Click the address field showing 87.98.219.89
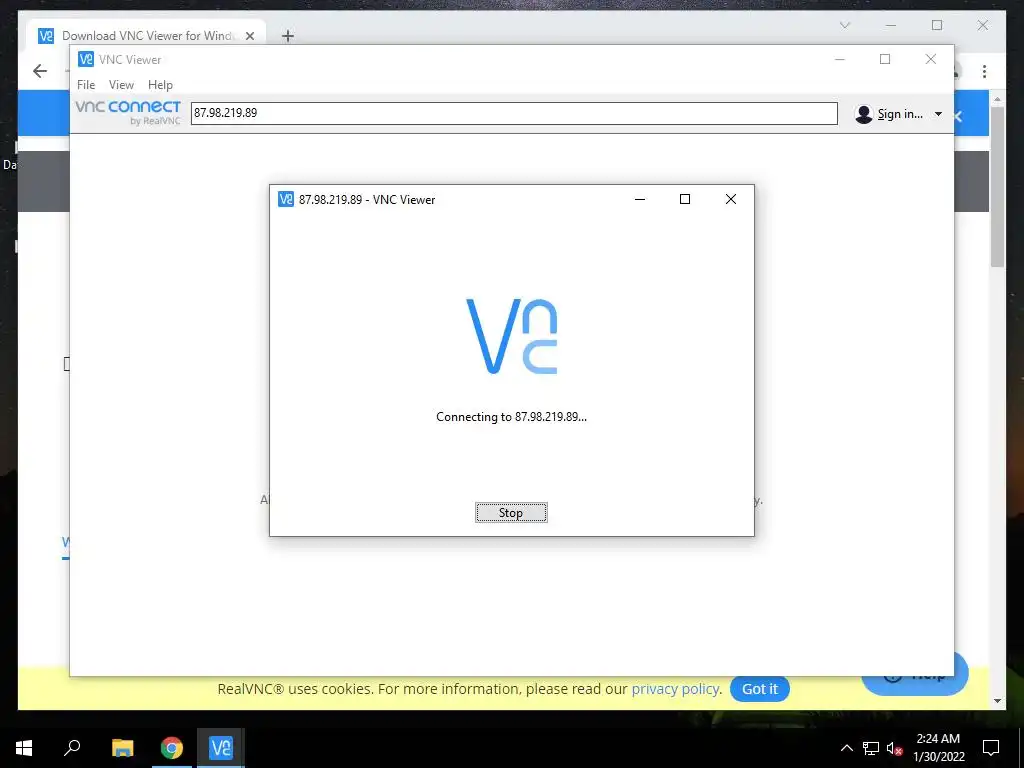This screenshot has width=1024, height=768. point(514,113)
